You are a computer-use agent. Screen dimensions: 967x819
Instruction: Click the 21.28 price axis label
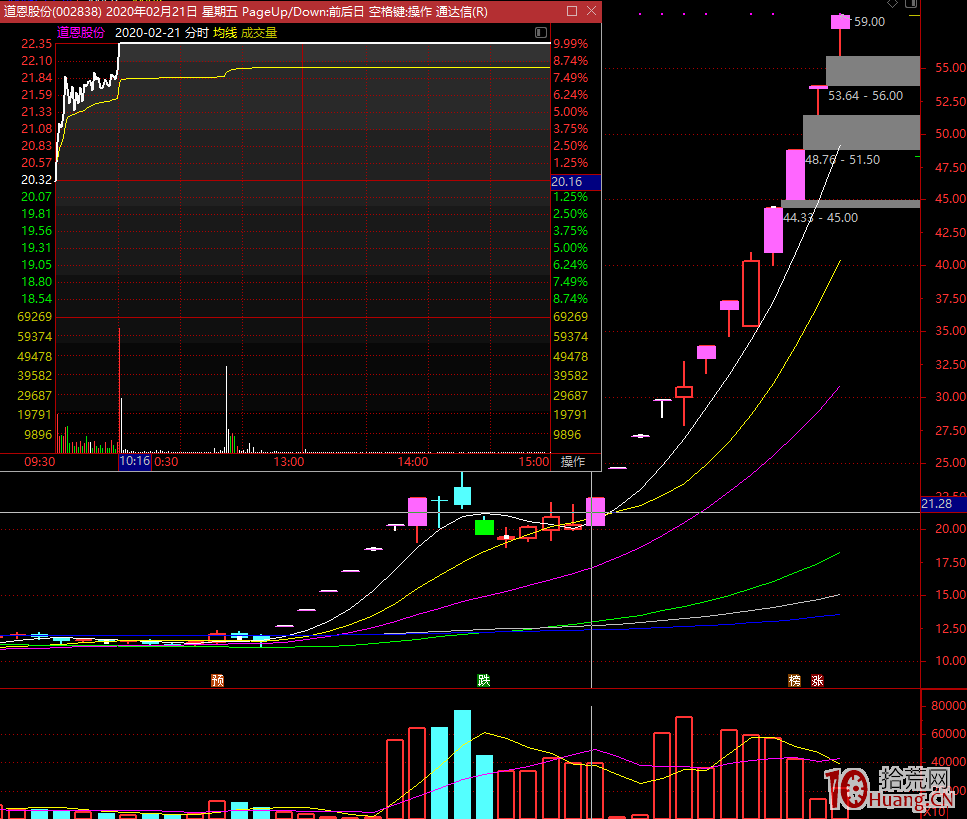[936, 502]
